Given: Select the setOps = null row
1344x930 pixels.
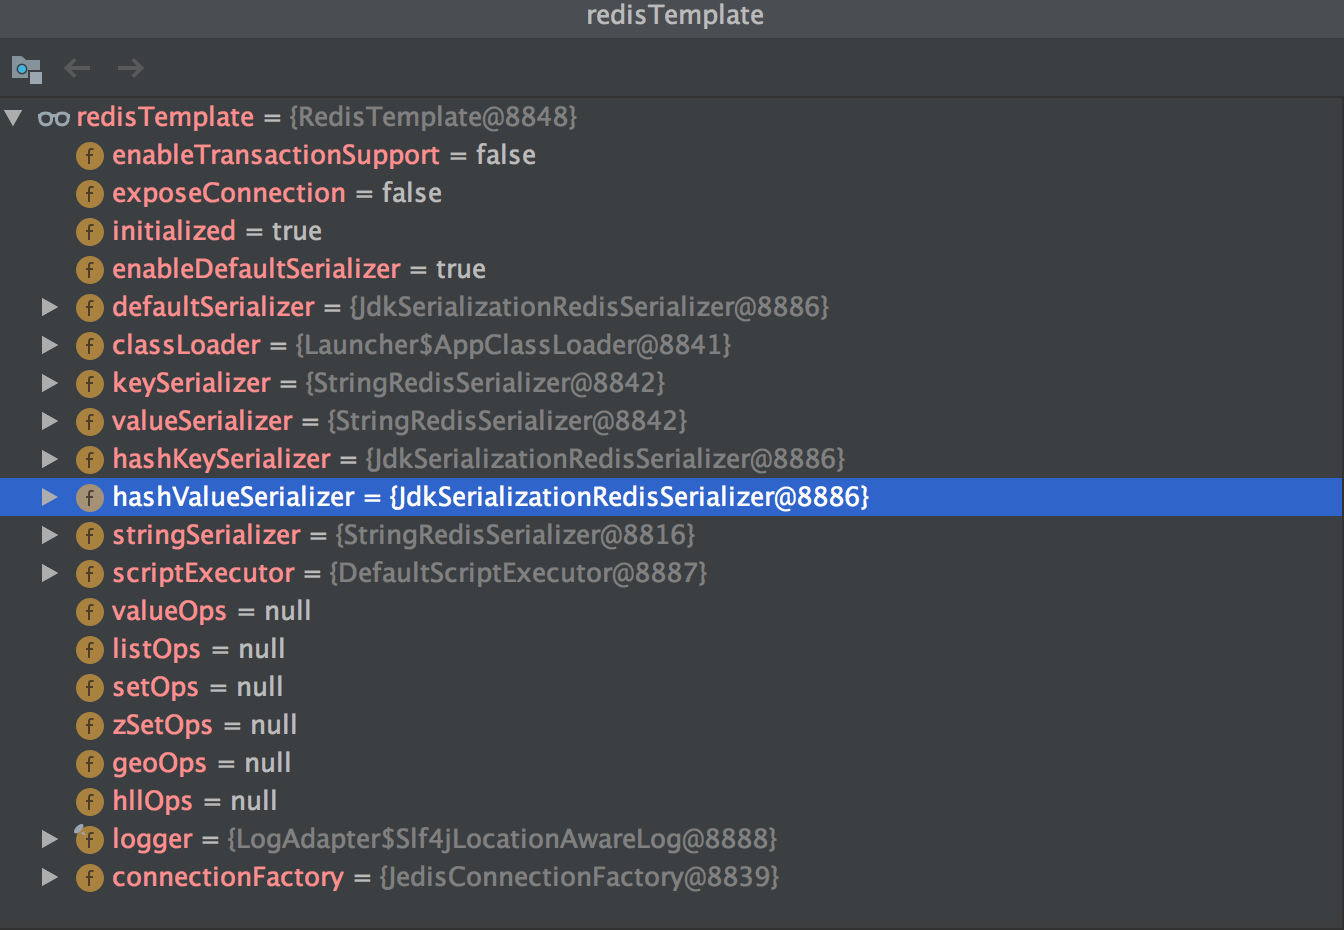Looking at the screenshot, I should (x=672, y=687).
